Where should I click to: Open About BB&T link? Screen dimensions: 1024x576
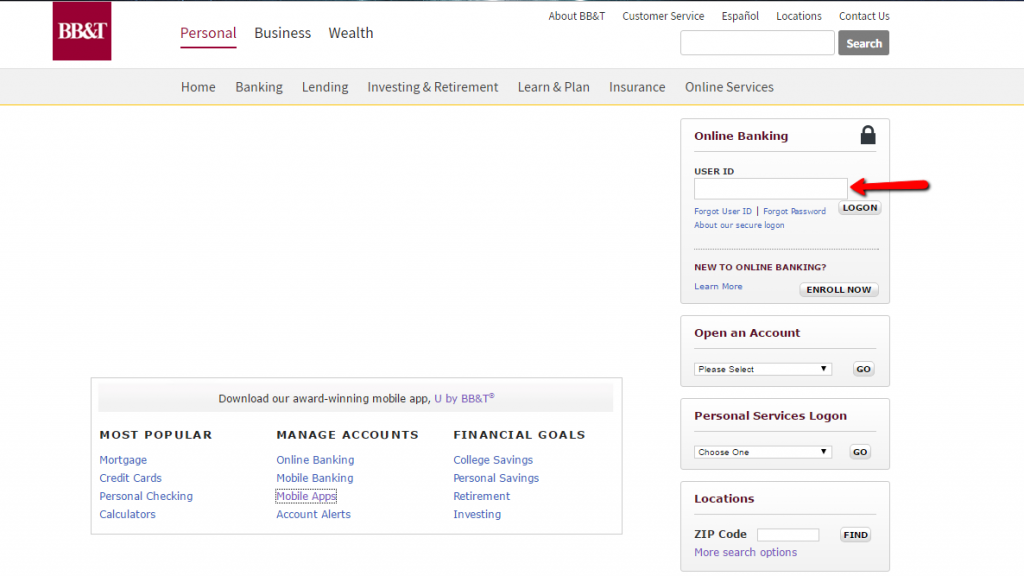577,16
